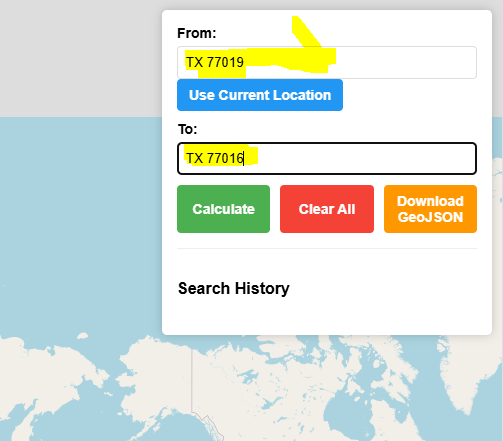Click the To: label

click(188, 129)
